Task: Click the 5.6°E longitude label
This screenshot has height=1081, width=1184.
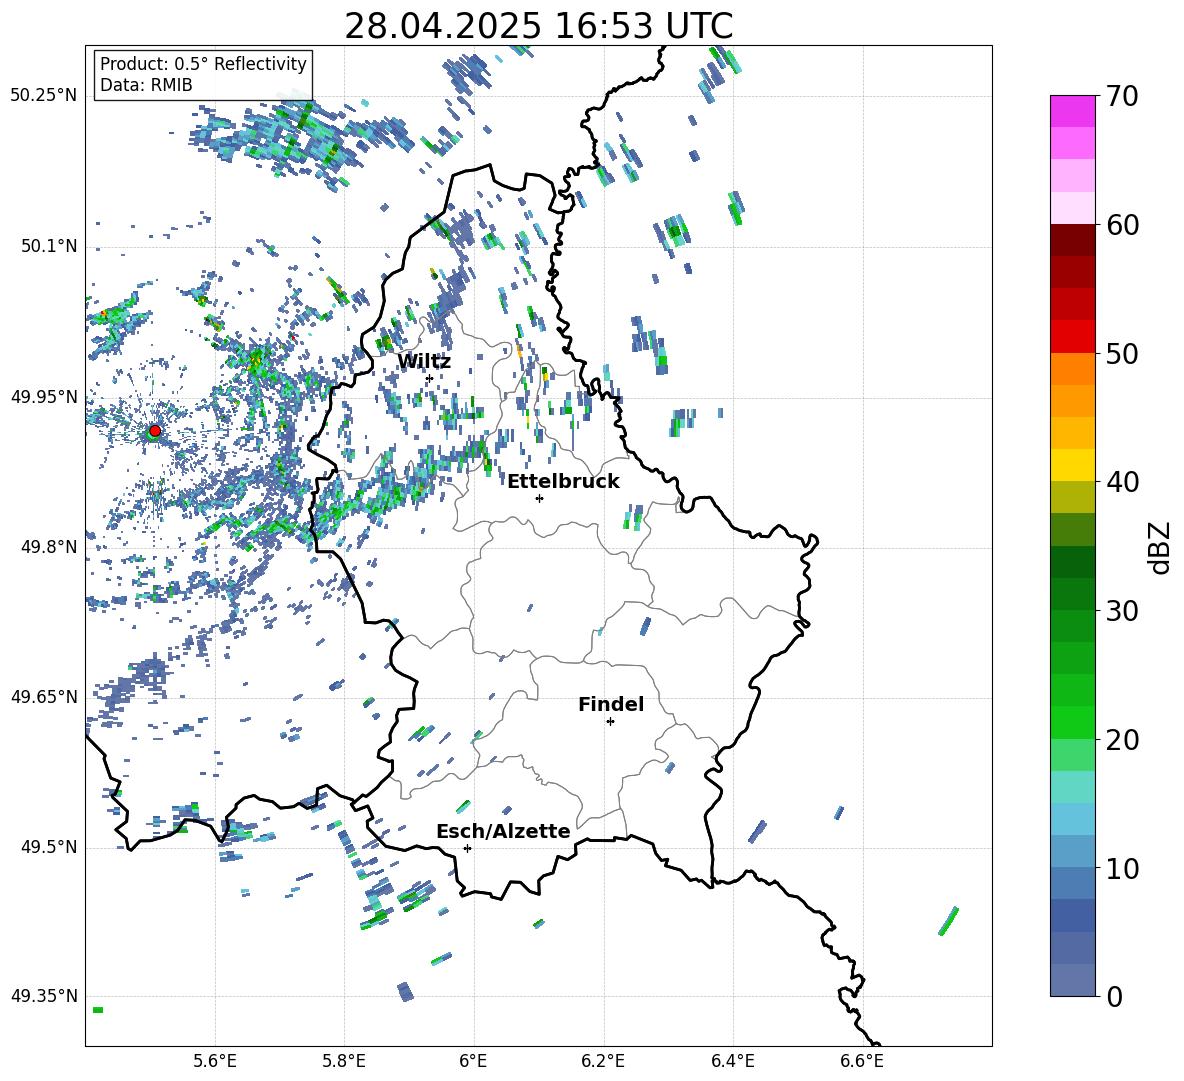Action: (215, 1061)
